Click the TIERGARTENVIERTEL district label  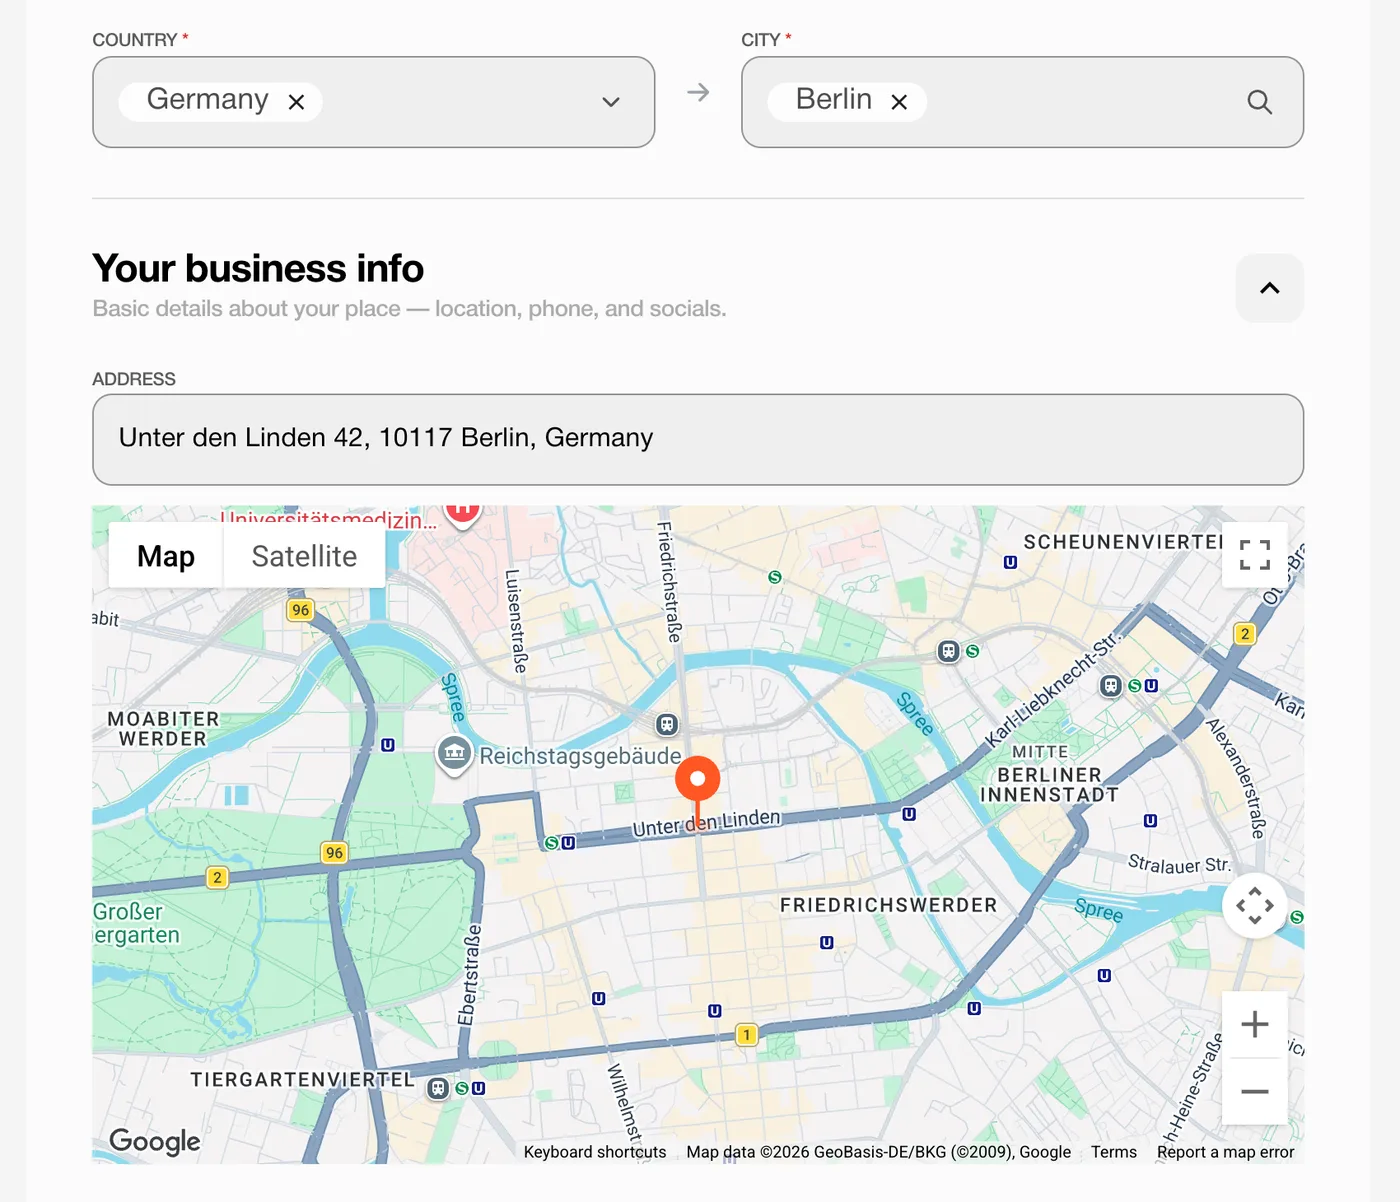[302, 1080]
